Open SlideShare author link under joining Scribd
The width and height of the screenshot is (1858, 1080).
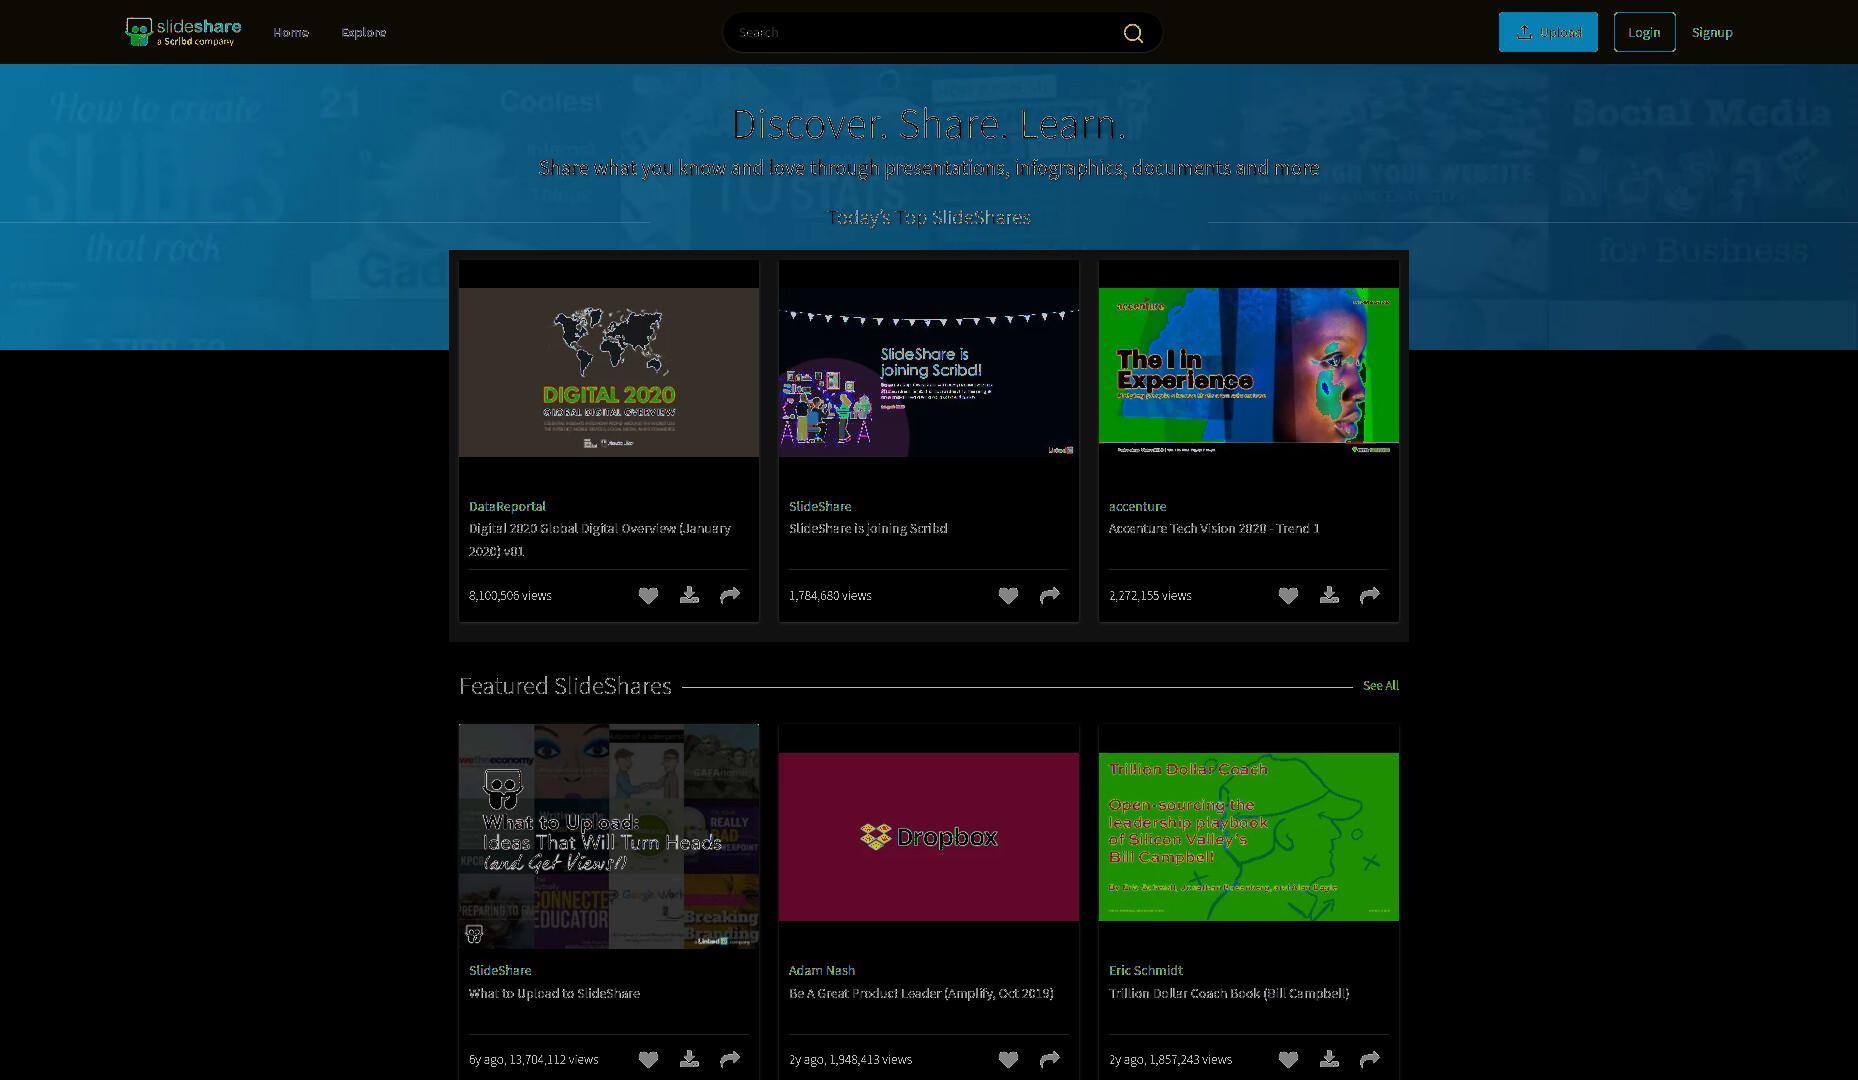820,506
